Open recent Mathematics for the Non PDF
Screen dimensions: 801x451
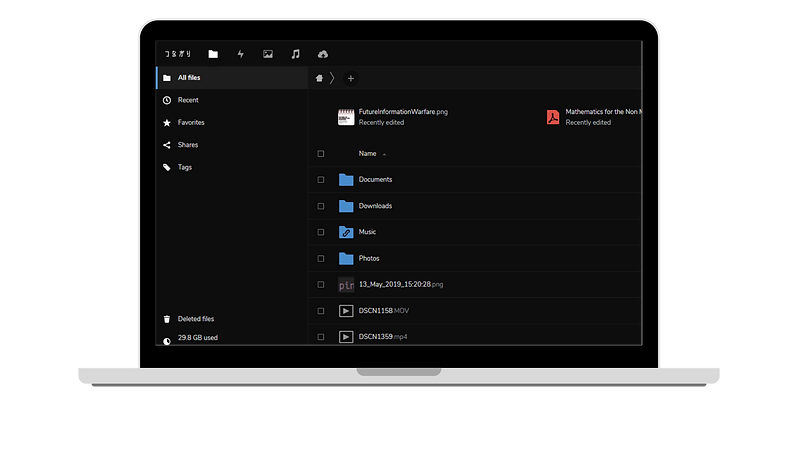tap(603, 112)
